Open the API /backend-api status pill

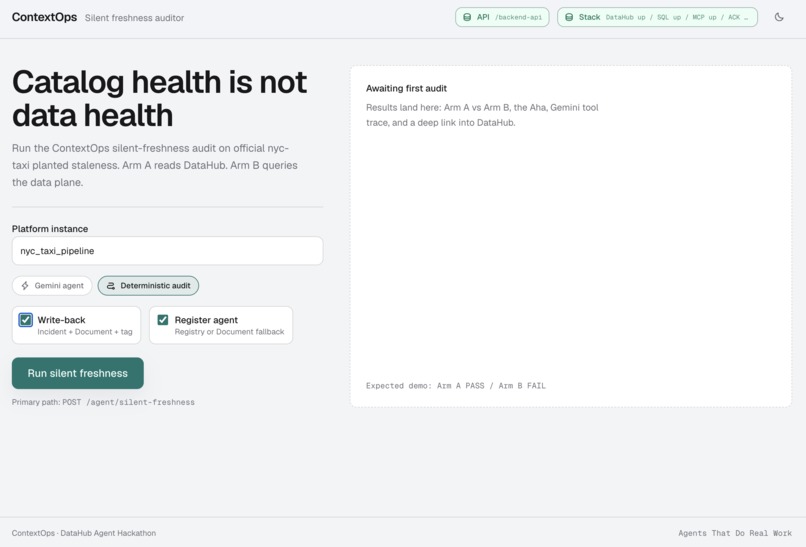(x=502, y=17)
